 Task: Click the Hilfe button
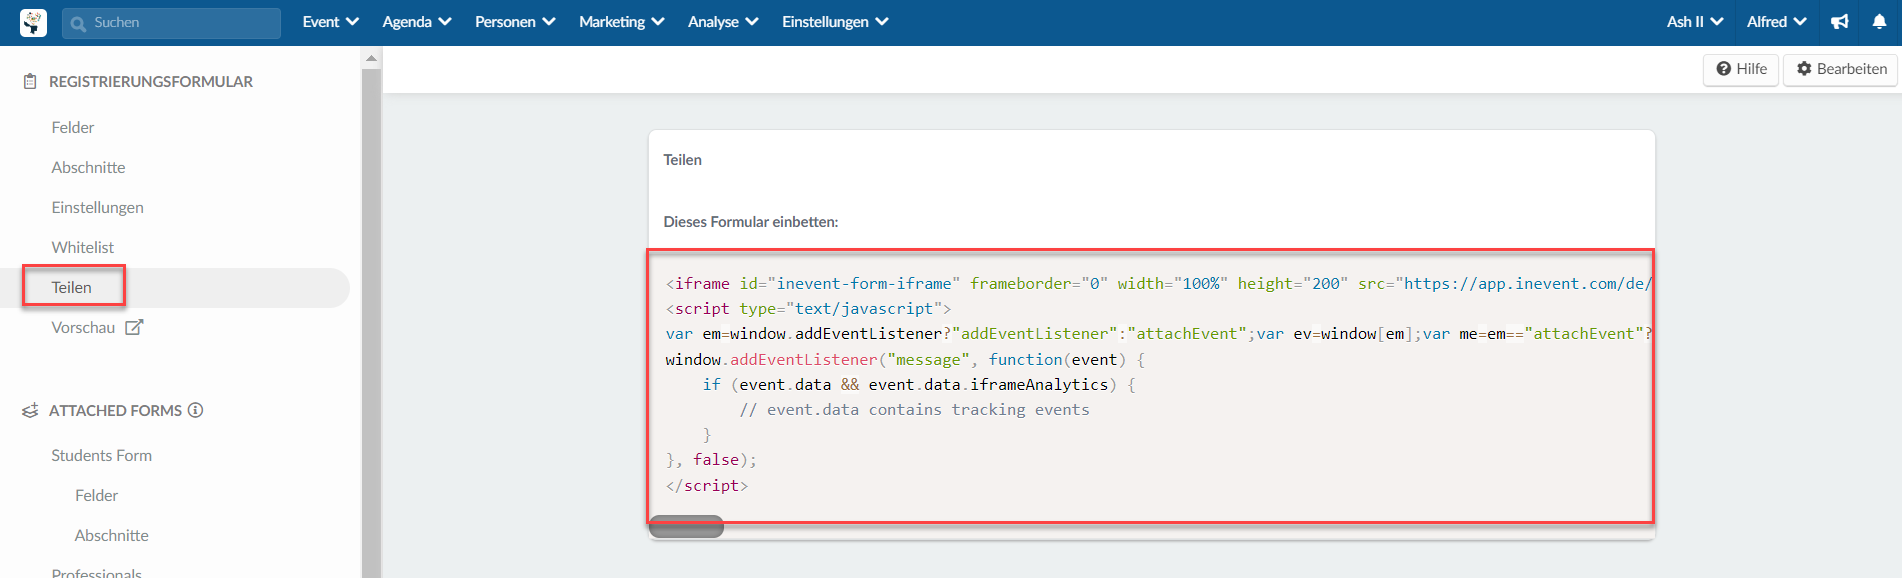click(x=1741, y=69)
